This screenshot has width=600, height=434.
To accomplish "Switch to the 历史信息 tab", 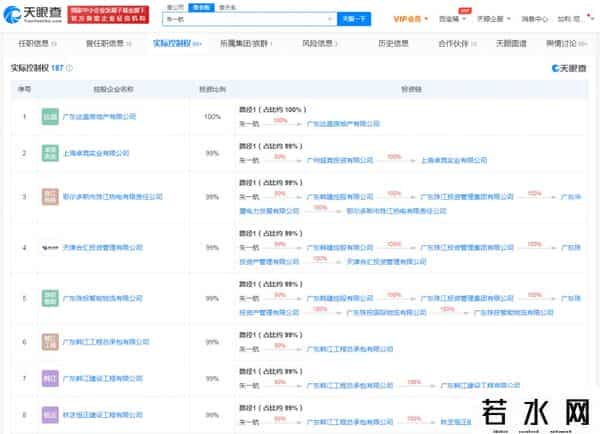I will pyautogui.click(x=393, y=44).
